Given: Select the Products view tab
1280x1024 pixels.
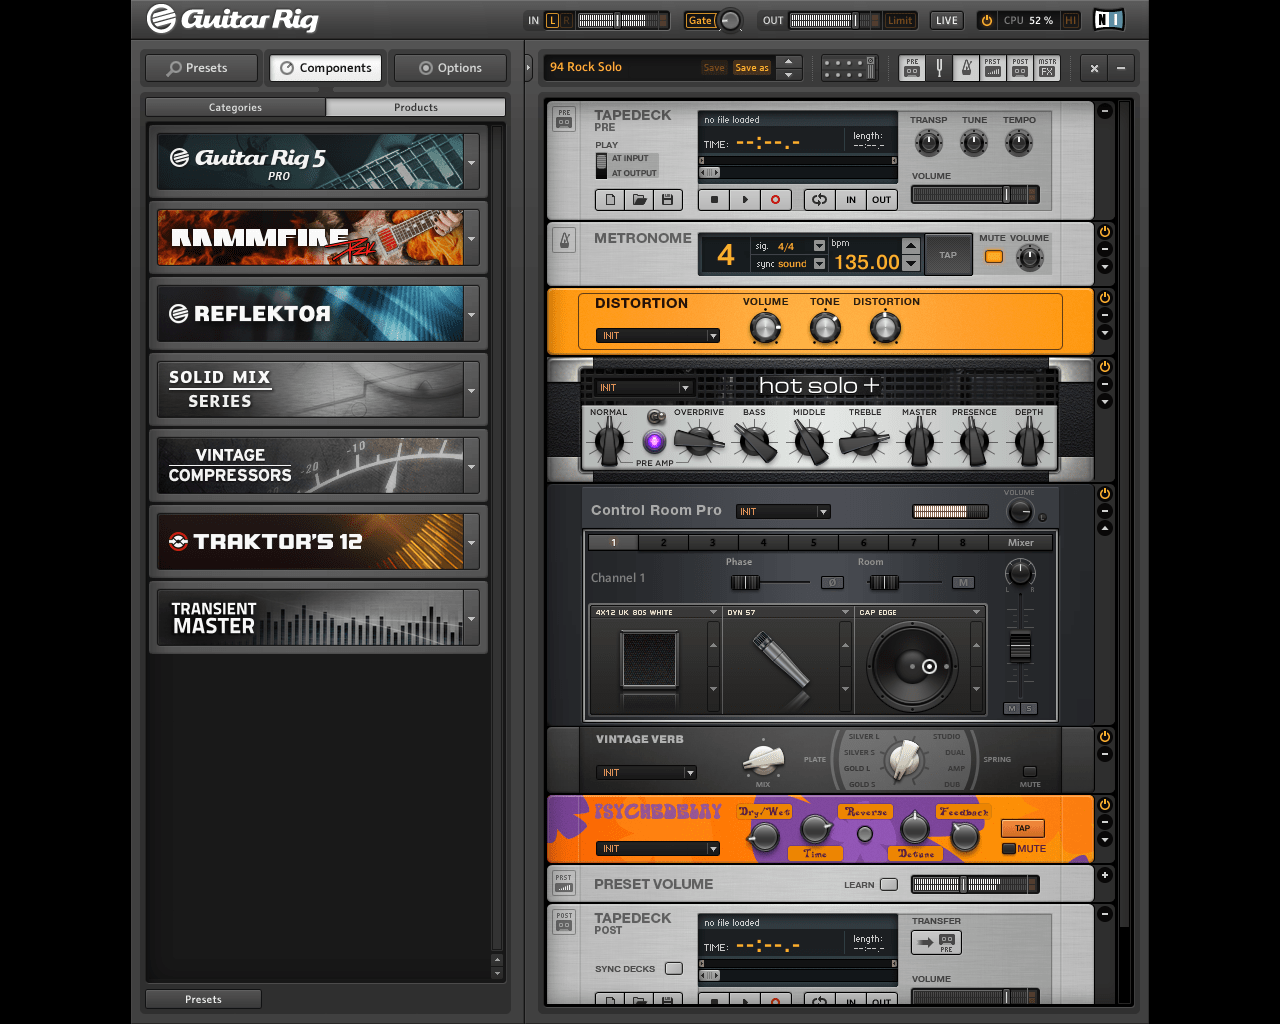Looking at the screenshot, I should pyautogui.click(x=416, y=107).
